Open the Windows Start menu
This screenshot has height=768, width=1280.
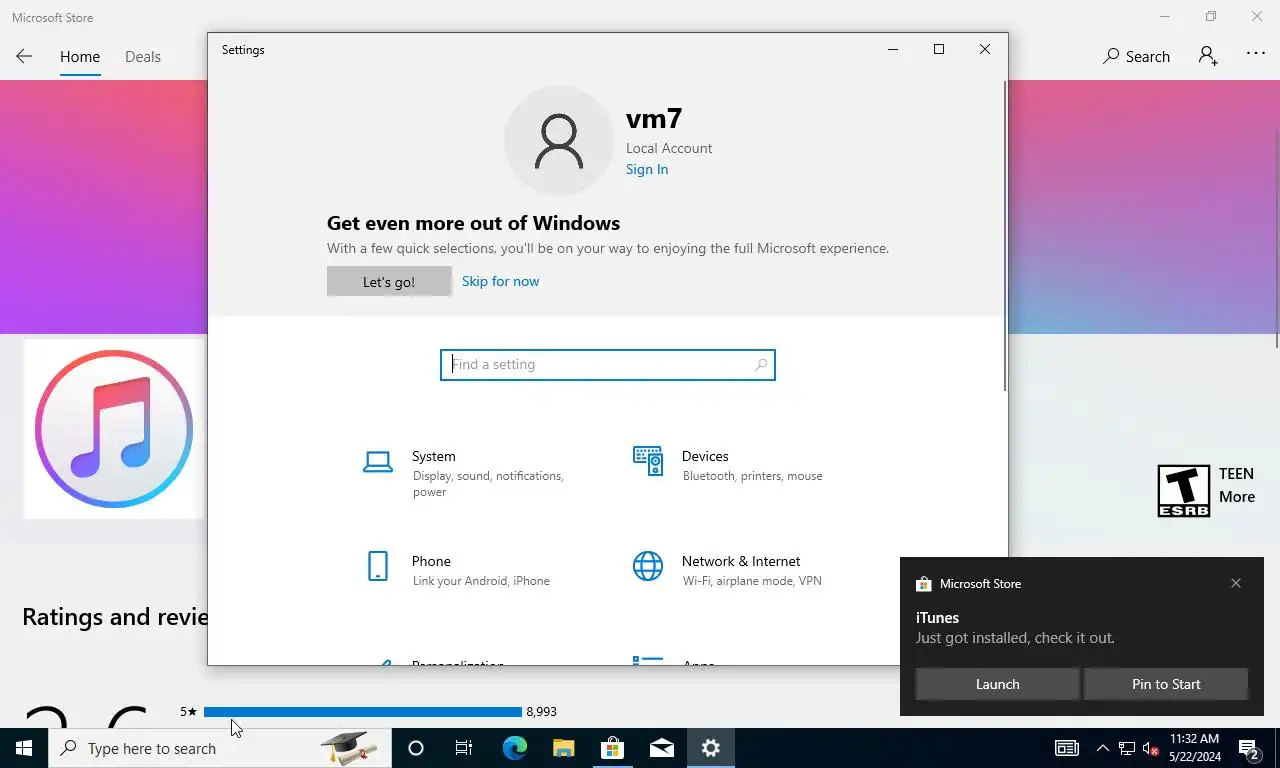(24, 748)
